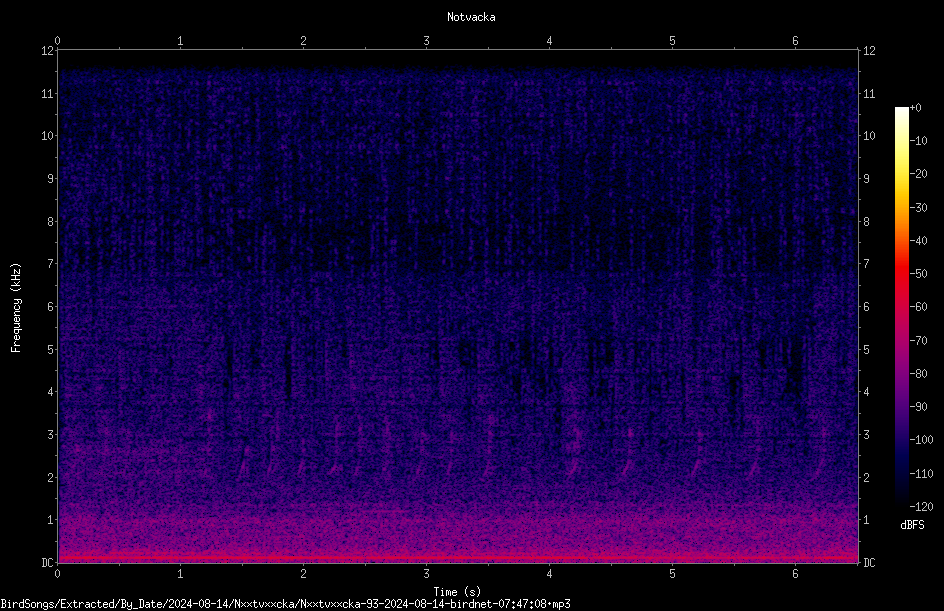The height and width of the screenshot is (611, 944).
Task: Click the -120 label on color scale
Action: [x=921, y=506]
